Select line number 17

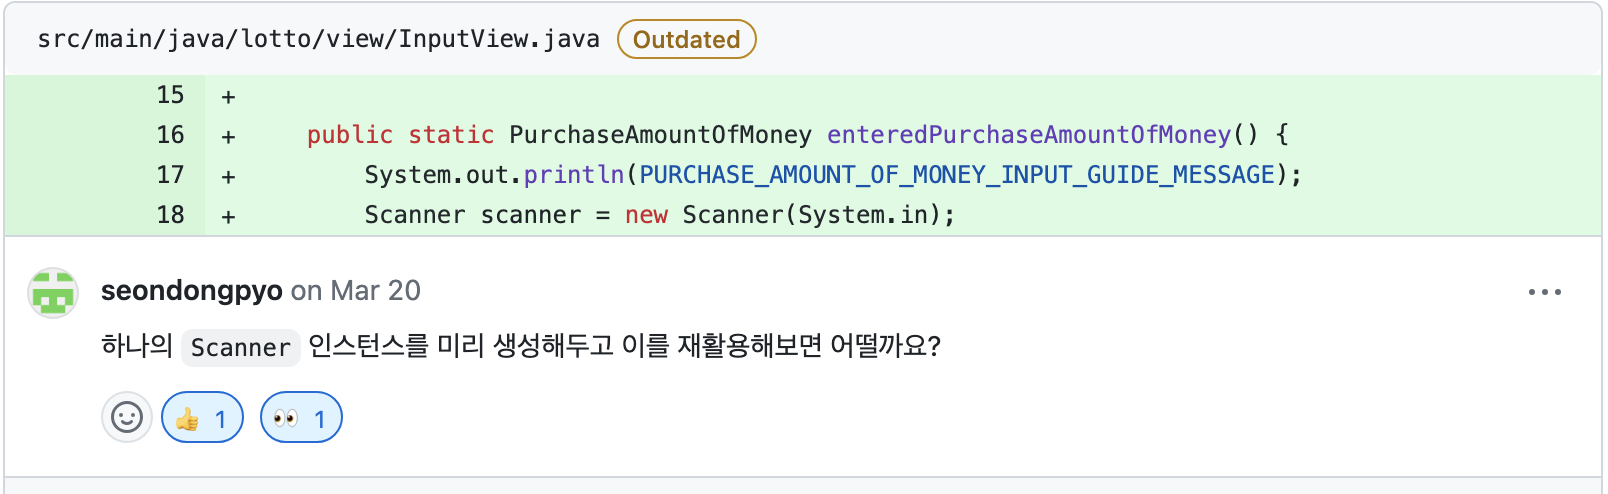coord(171,175)
